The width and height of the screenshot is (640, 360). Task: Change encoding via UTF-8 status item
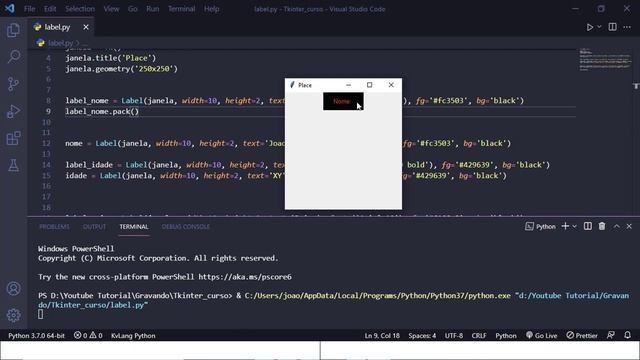[453, 336]
